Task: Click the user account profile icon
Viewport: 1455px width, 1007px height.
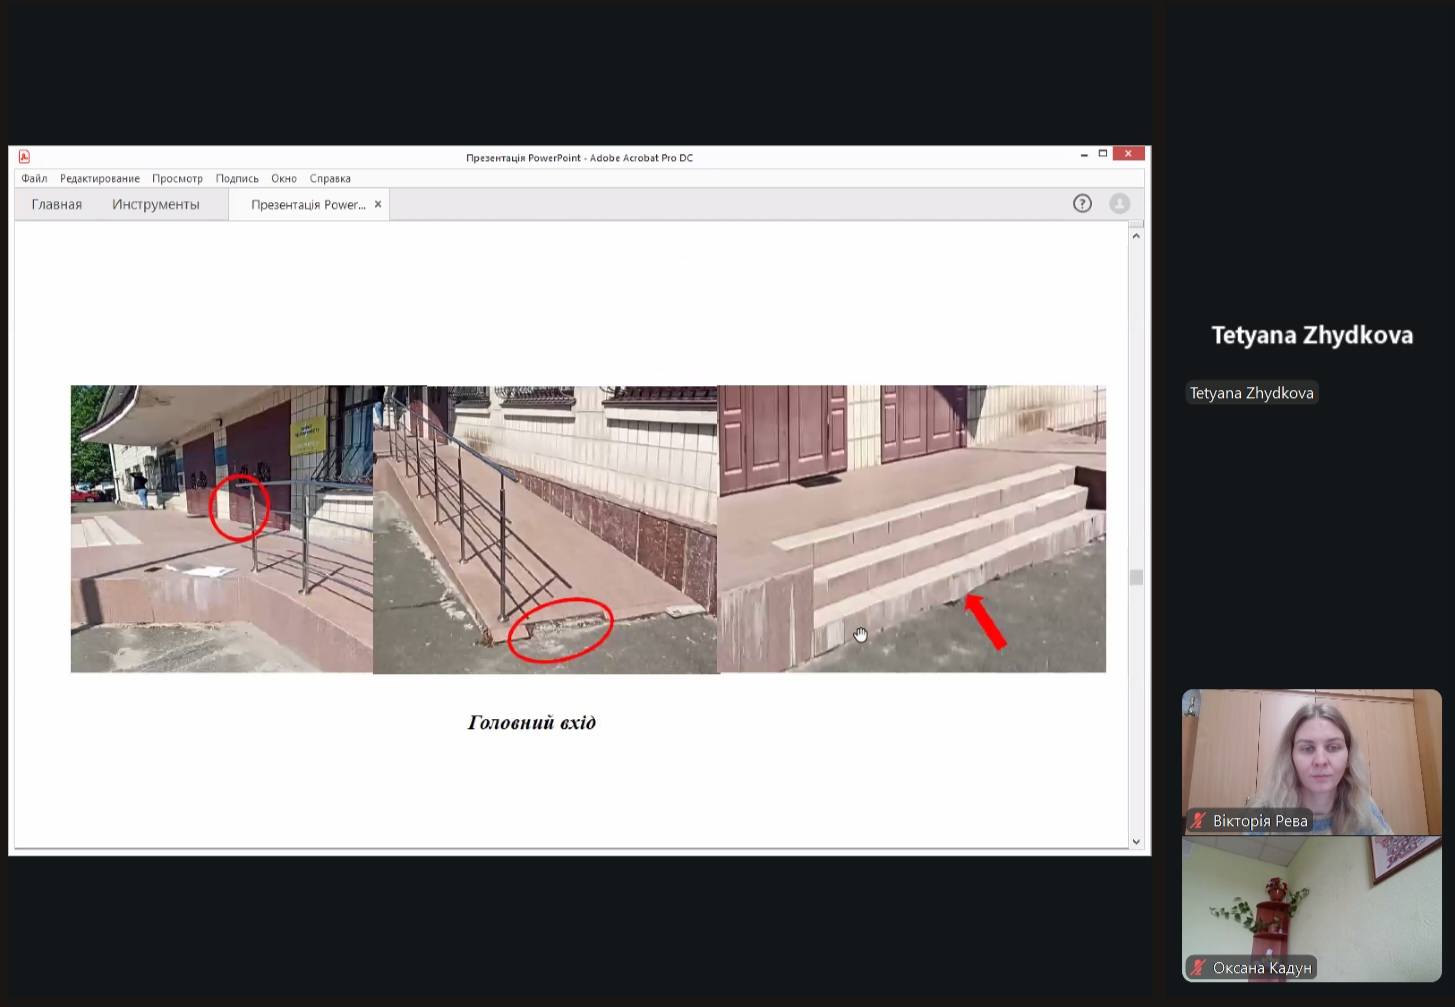Action: pos(1119,204)
